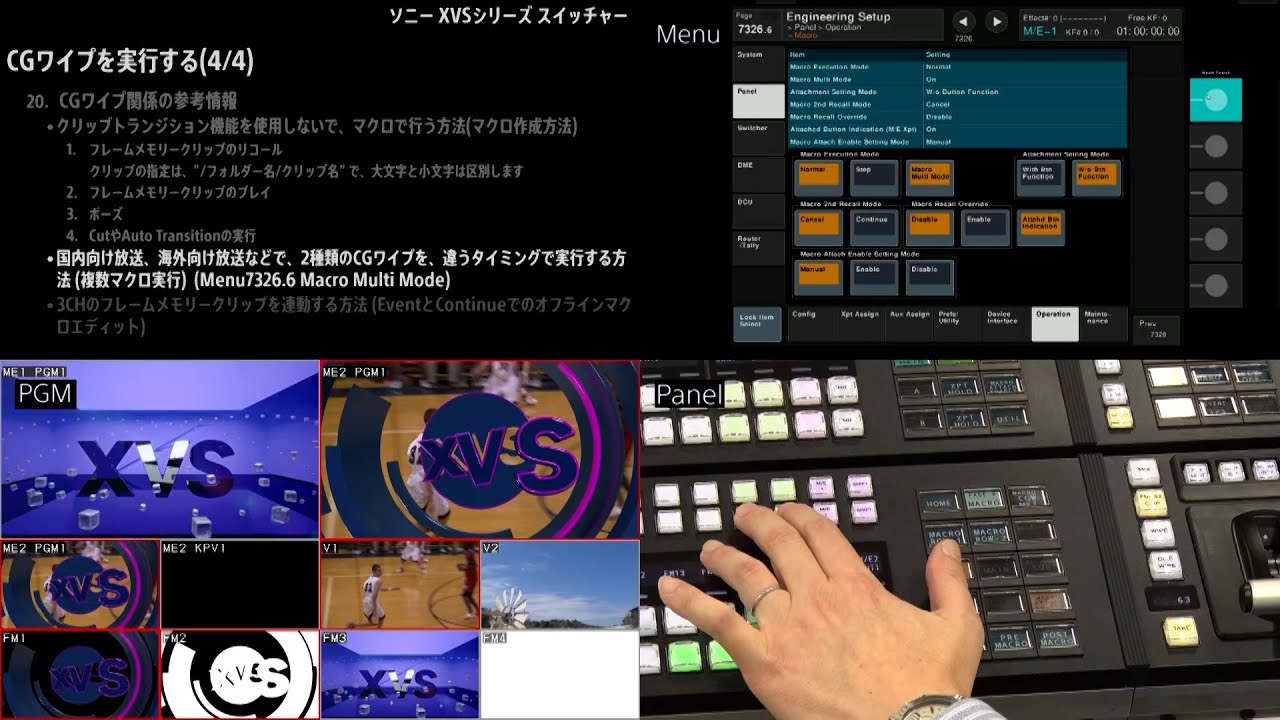
Task: Click the Lock Item Select button
Action: coord(757,324)
